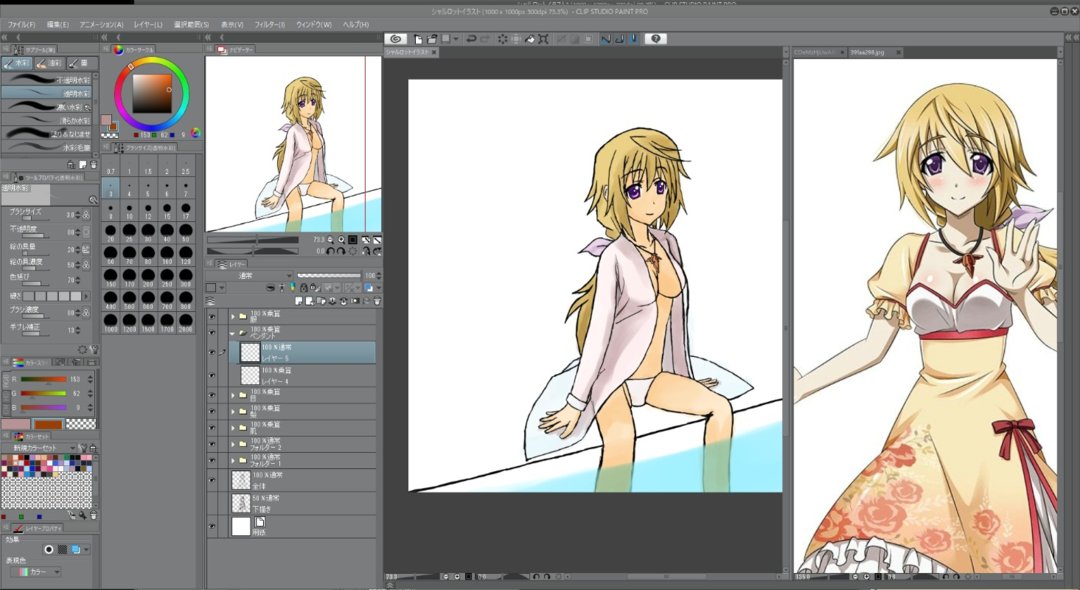Screen dimensions: 1080x590
Task: Select the sub drawing color swatch
Action: 112,127
